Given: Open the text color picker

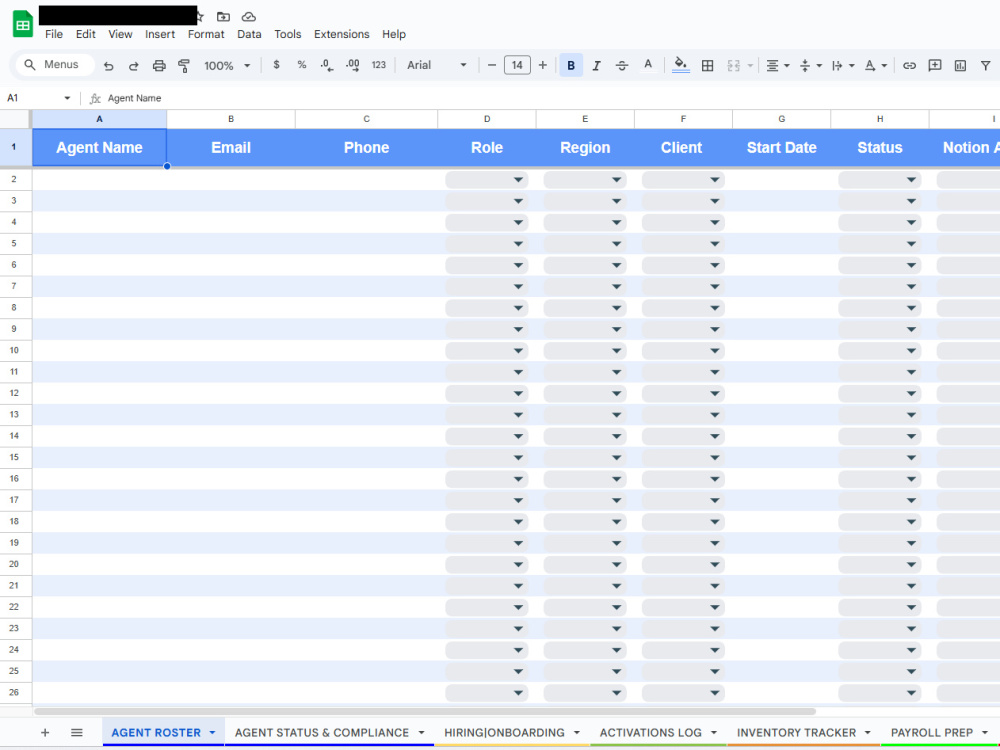Looking at the screenshot, I should 648,65.
